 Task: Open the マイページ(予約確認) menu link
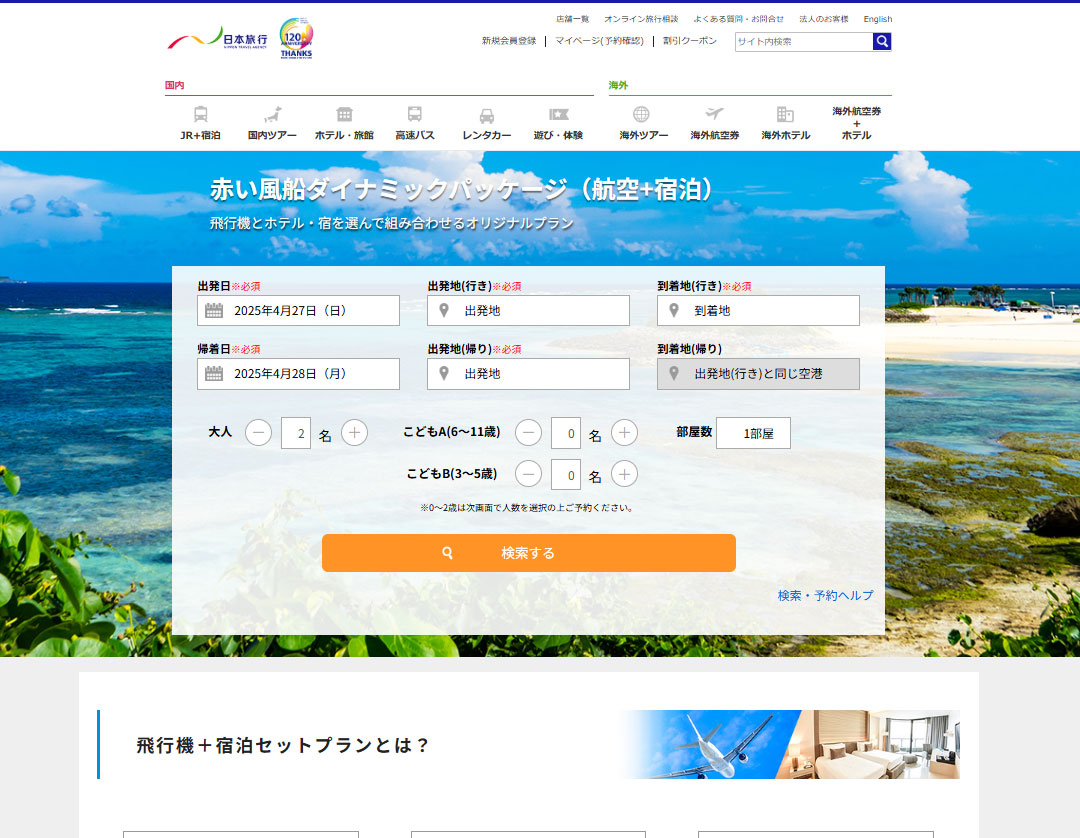click(x=599, y=41)
